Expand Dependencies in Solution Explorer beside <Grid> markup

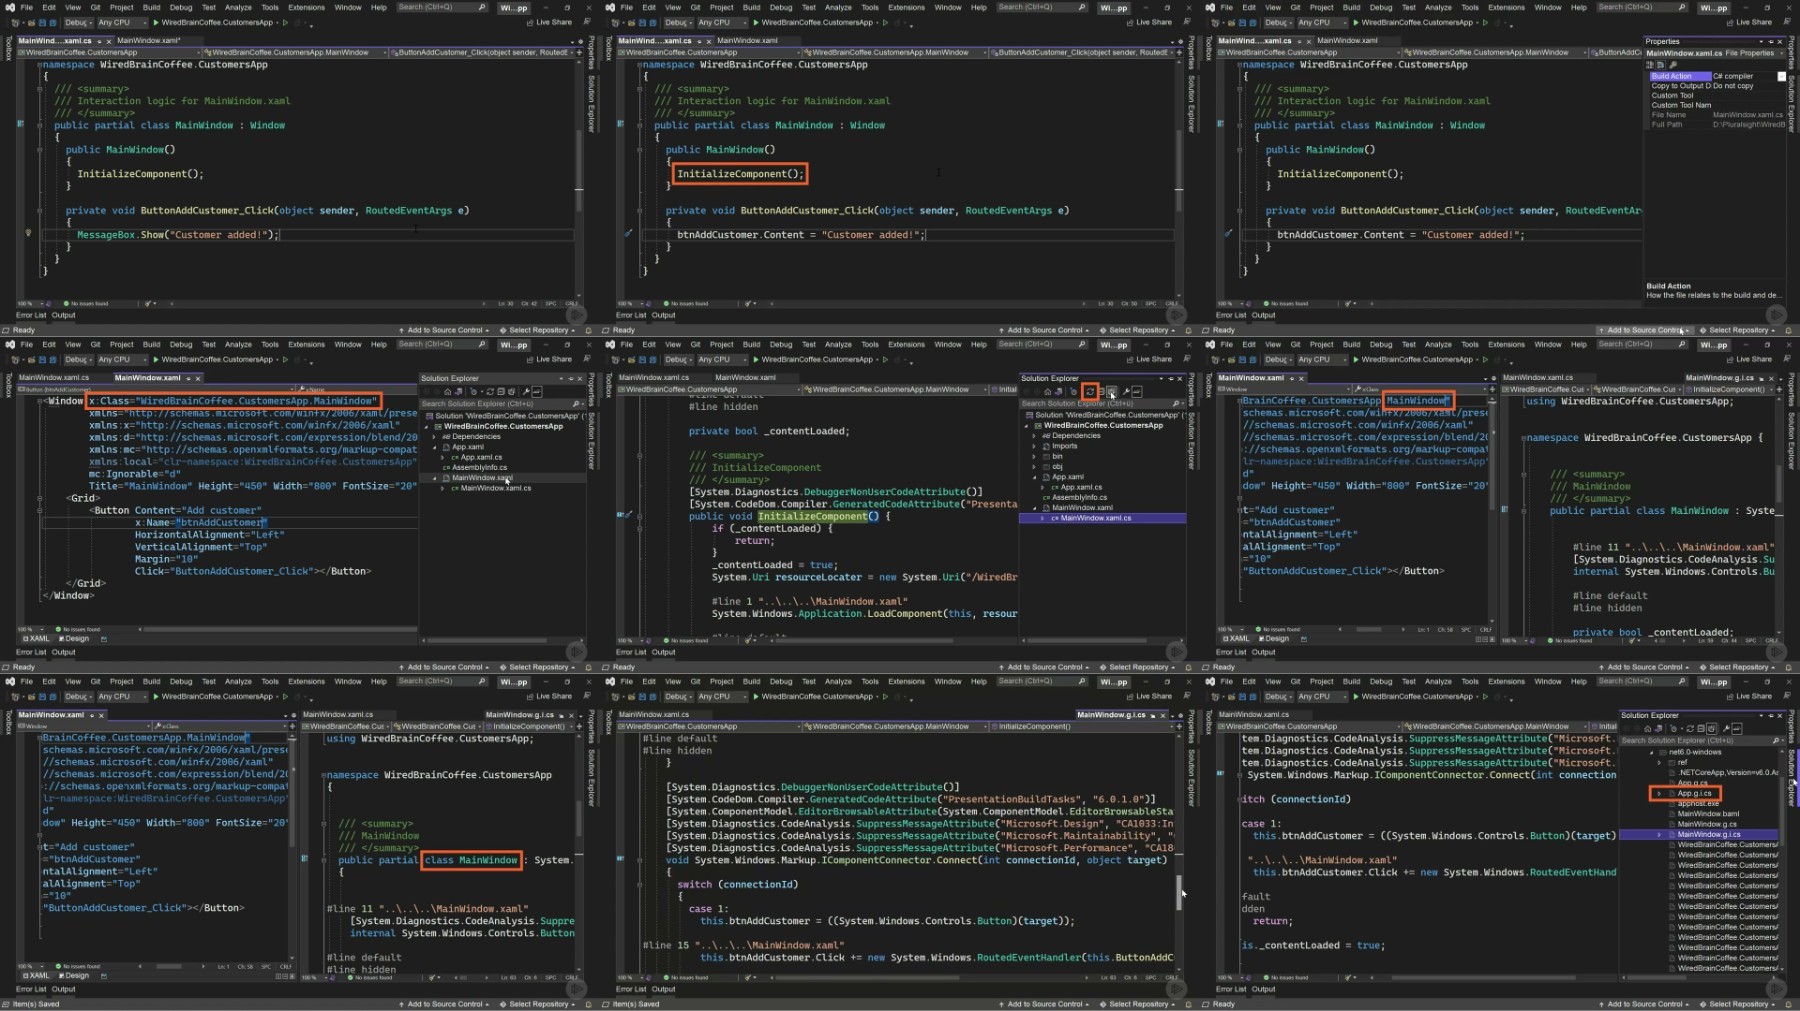coord(435,436)
